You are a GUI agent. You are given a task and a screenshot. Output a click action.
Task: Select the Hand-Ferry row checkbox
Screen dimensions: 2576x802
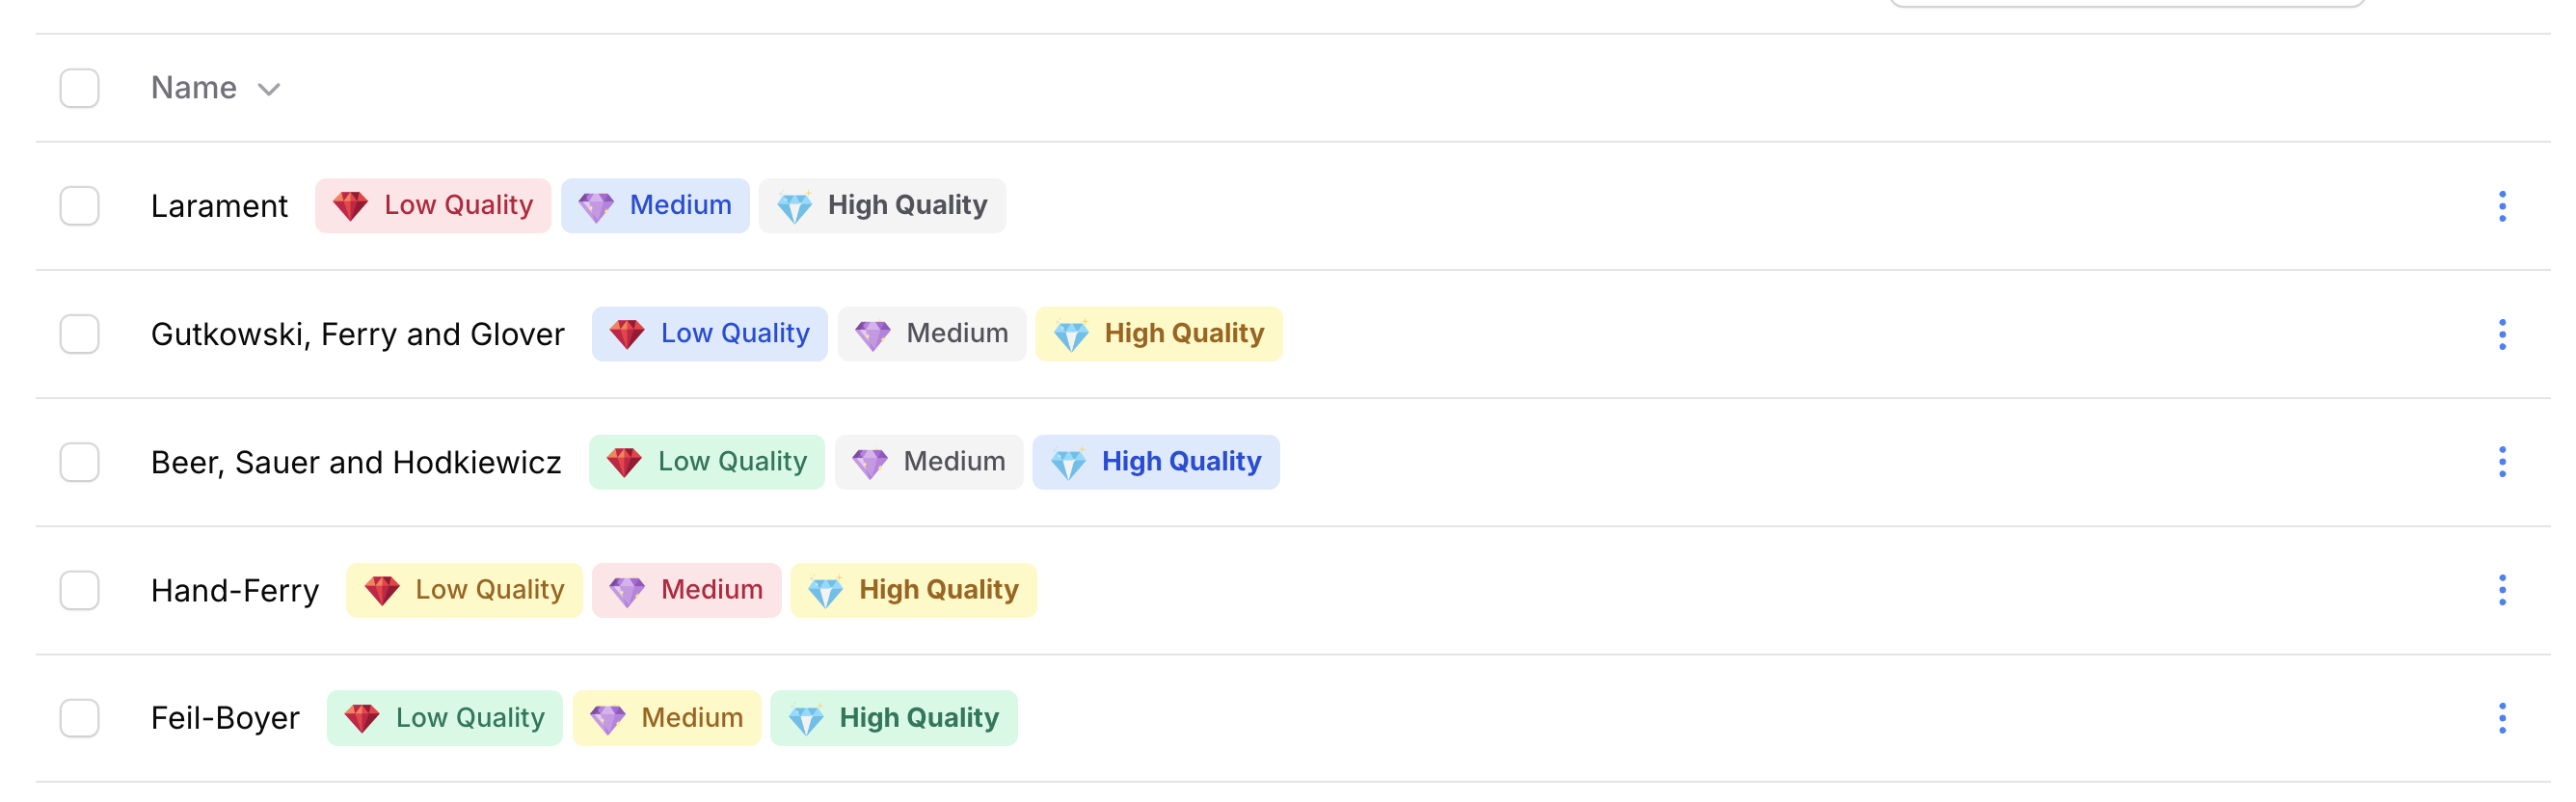[79, 590]
